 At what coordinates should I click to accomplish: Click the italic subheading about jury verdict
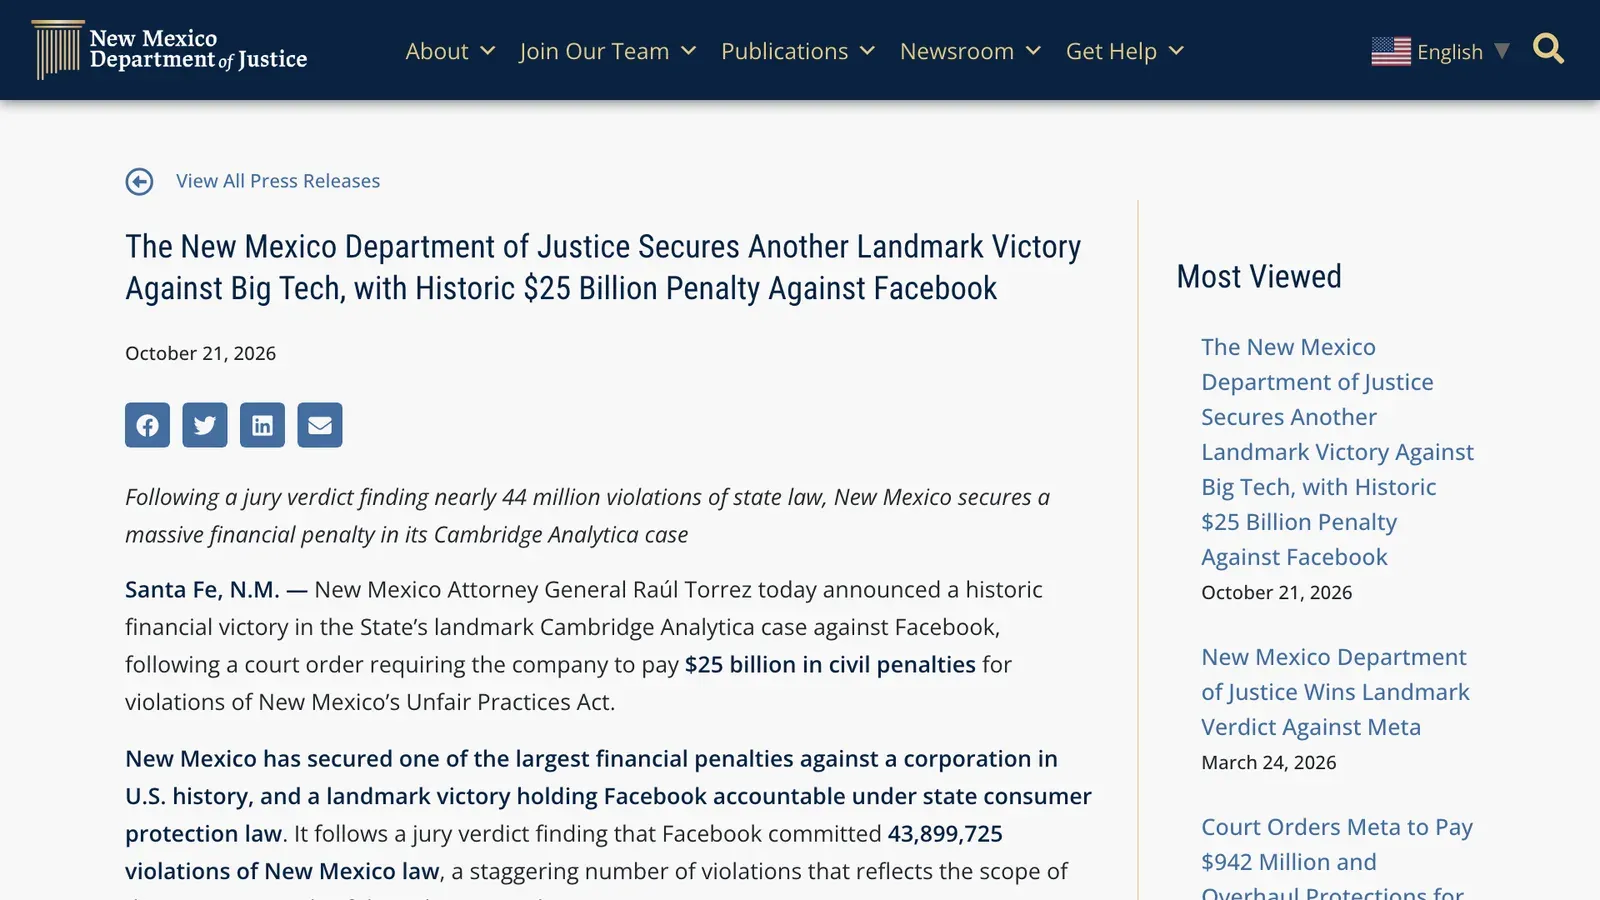pos(587,516)
